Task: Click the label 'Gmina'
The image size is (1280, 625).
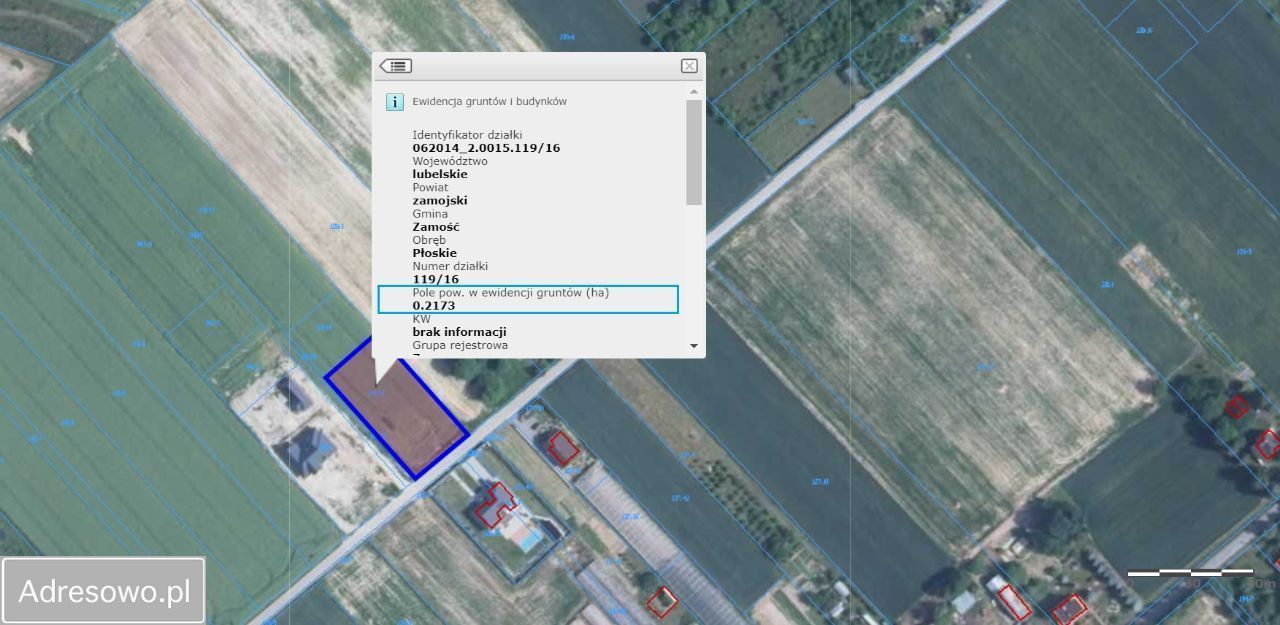Action: tap(430, 213)
